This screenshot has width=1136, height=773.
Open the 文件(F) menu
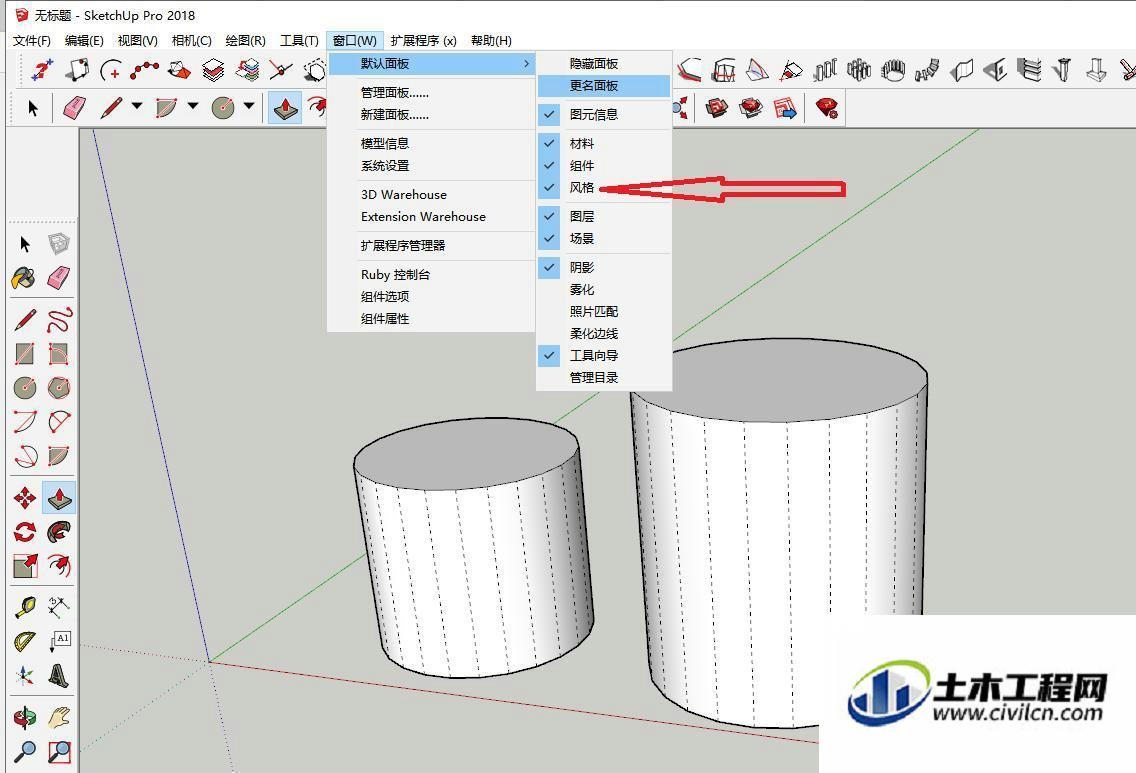point(32,41)
